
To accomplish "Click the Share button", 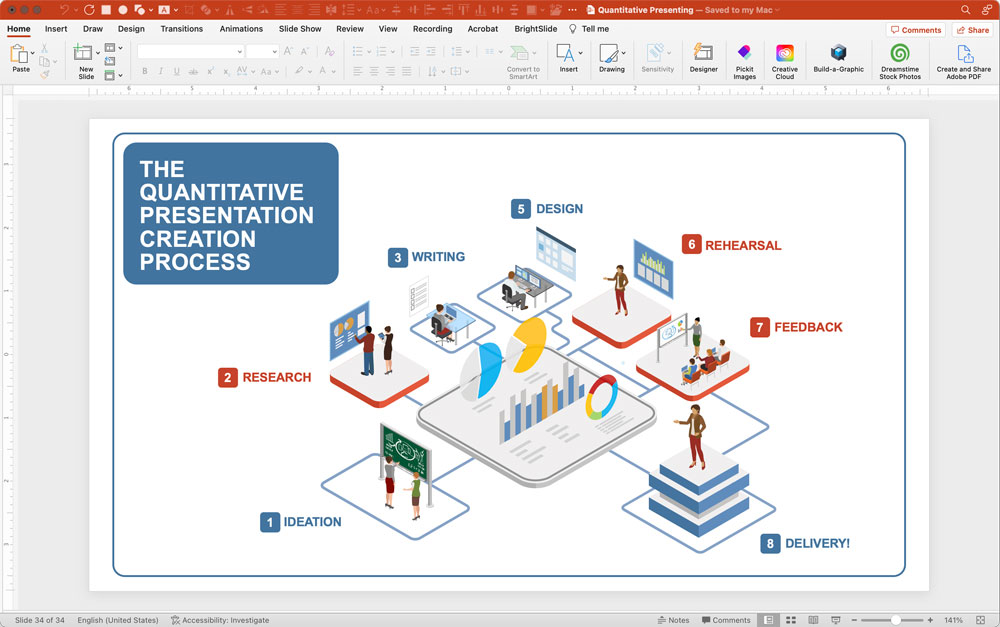I will click(973, 30).
